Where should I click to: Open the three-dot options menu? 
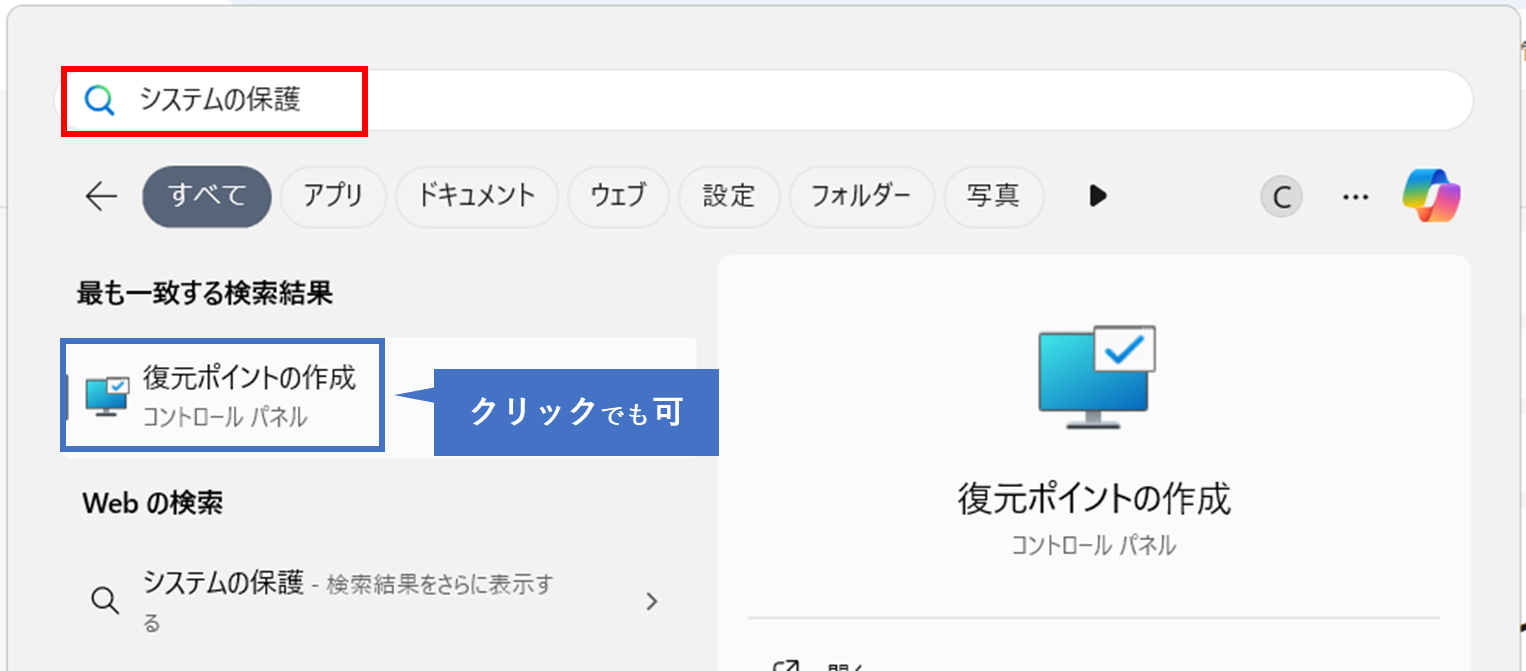click(x=1355, y=197)
